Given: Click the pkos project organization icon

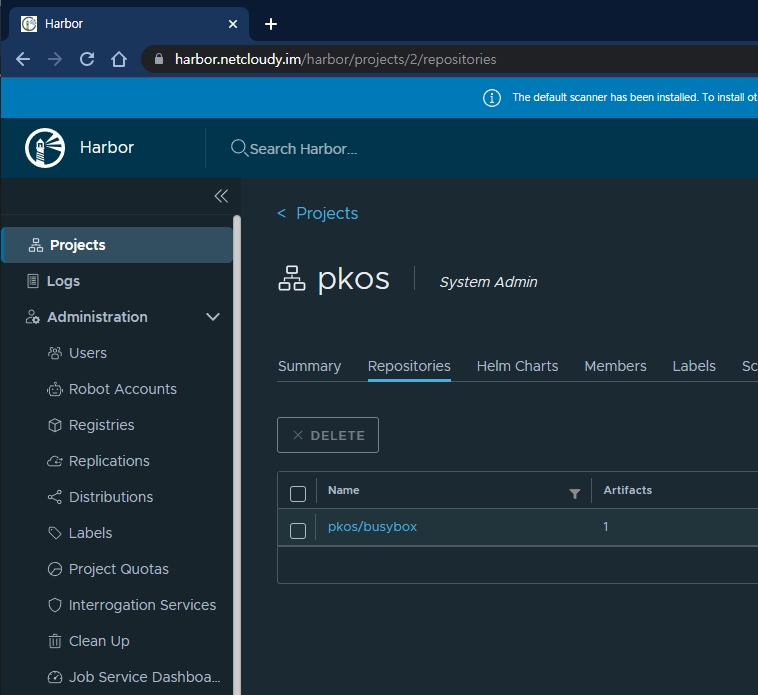Looking at the screenshot, I should pyautogui.click(x=292, y=278).
